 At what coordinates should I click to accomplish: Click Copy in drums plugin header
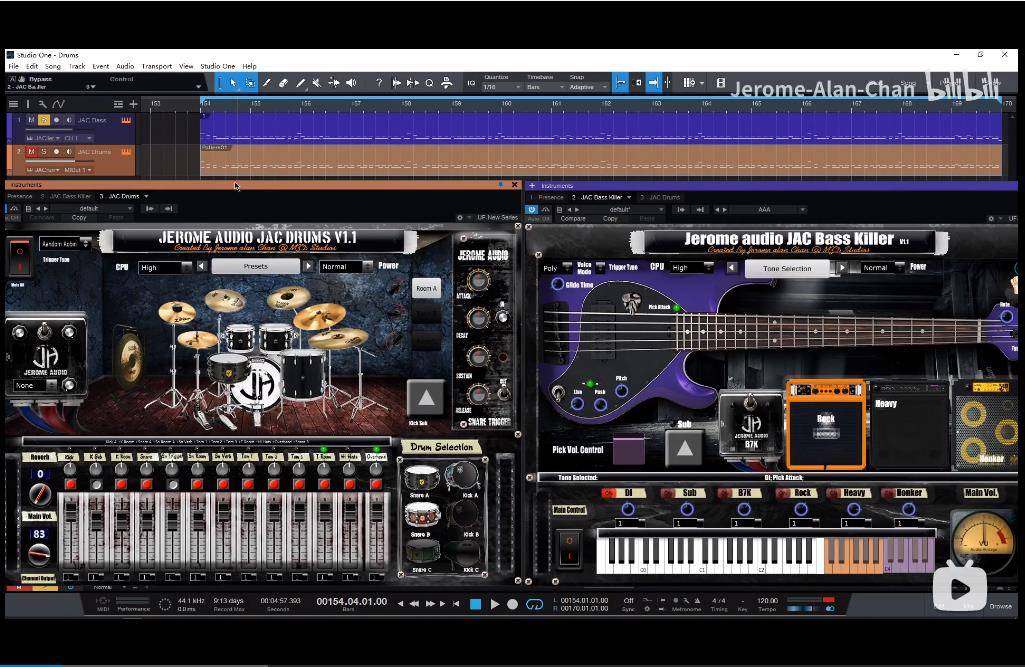(79, 218)
